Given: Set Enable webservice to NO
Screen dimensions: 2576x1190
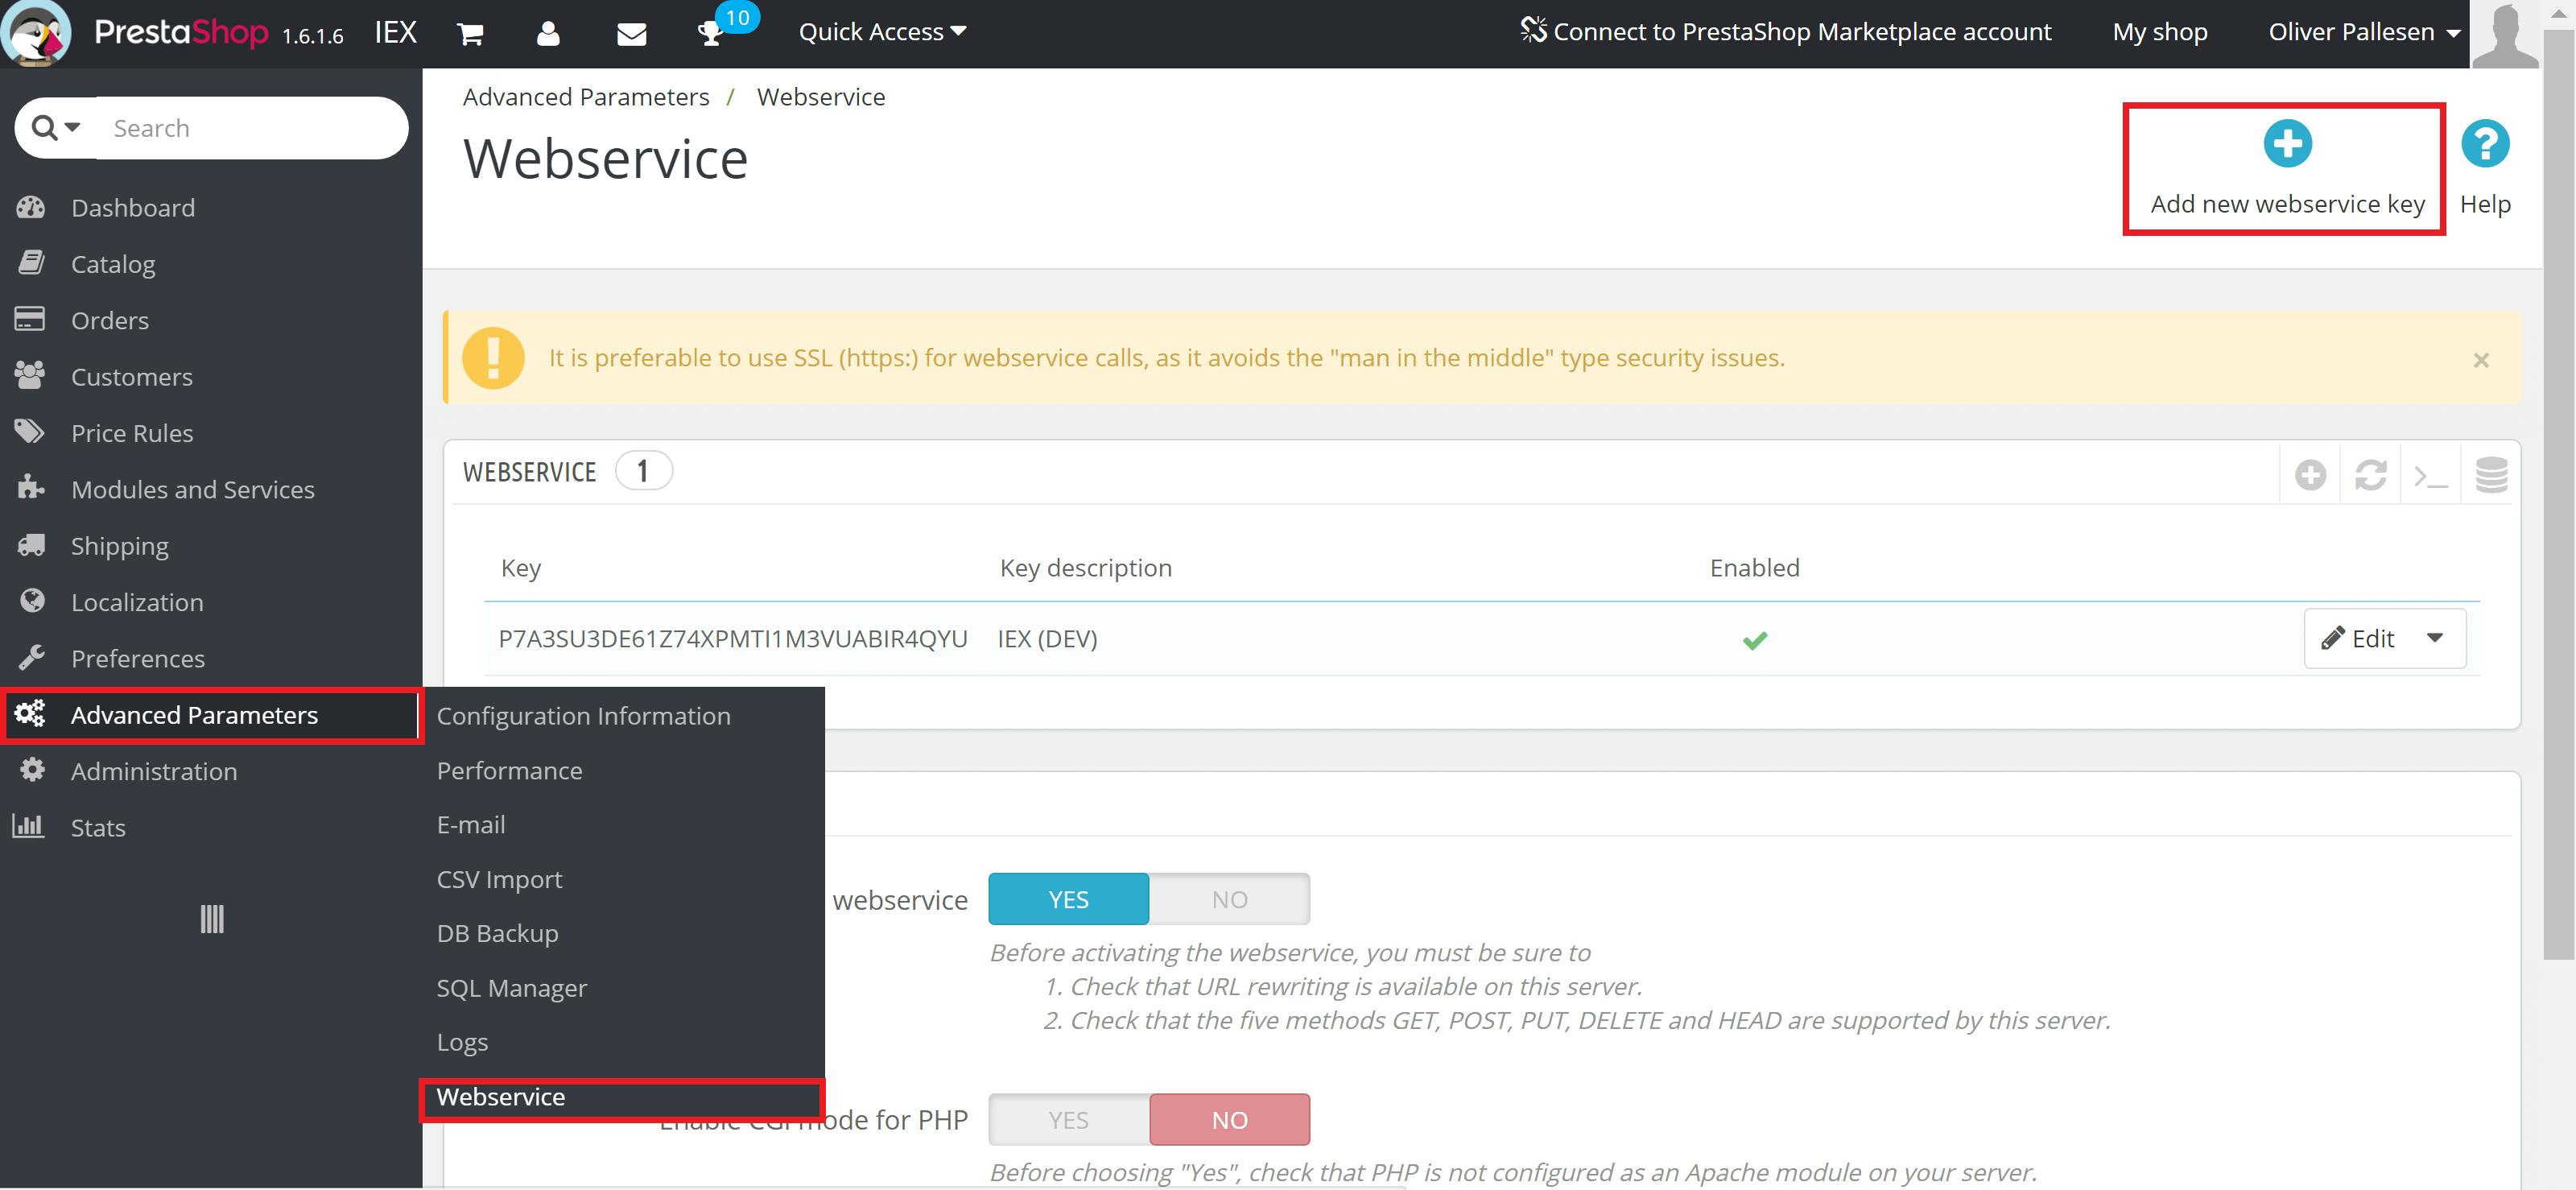Looking at the screenshot, I should coord(1229,899).
